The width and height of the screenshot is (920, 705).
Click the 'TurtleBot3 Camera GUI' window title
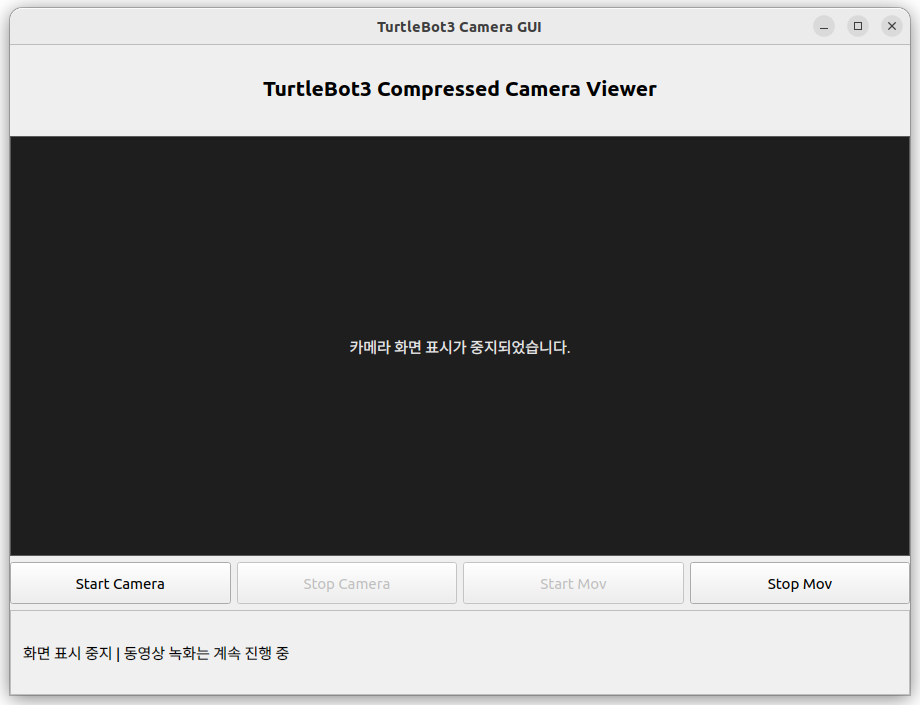tap(459, 27)
